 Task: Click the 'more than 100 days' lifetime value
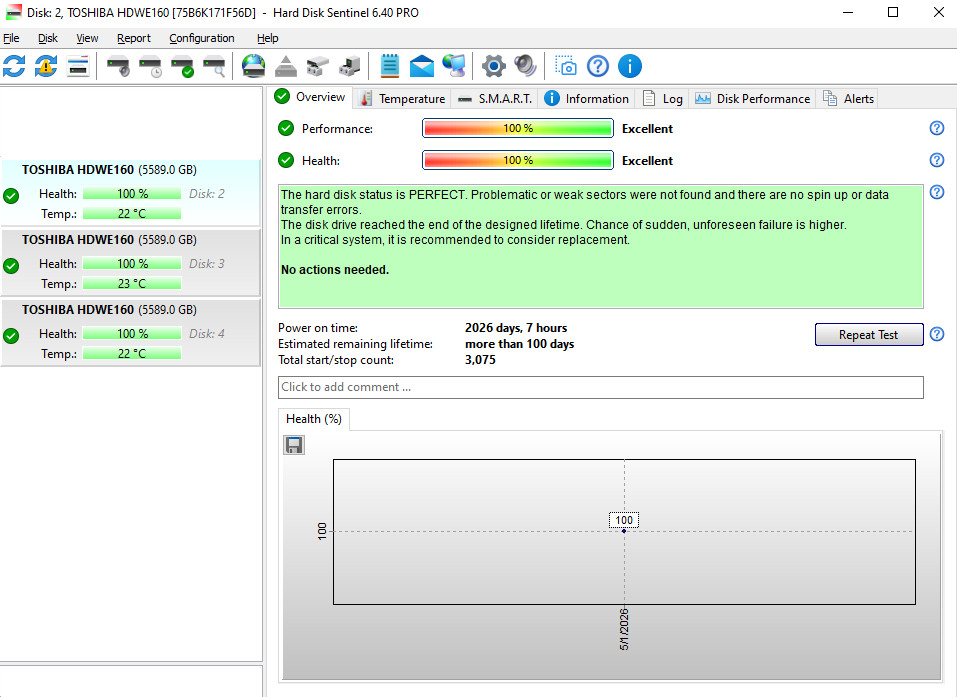point(519,344)
